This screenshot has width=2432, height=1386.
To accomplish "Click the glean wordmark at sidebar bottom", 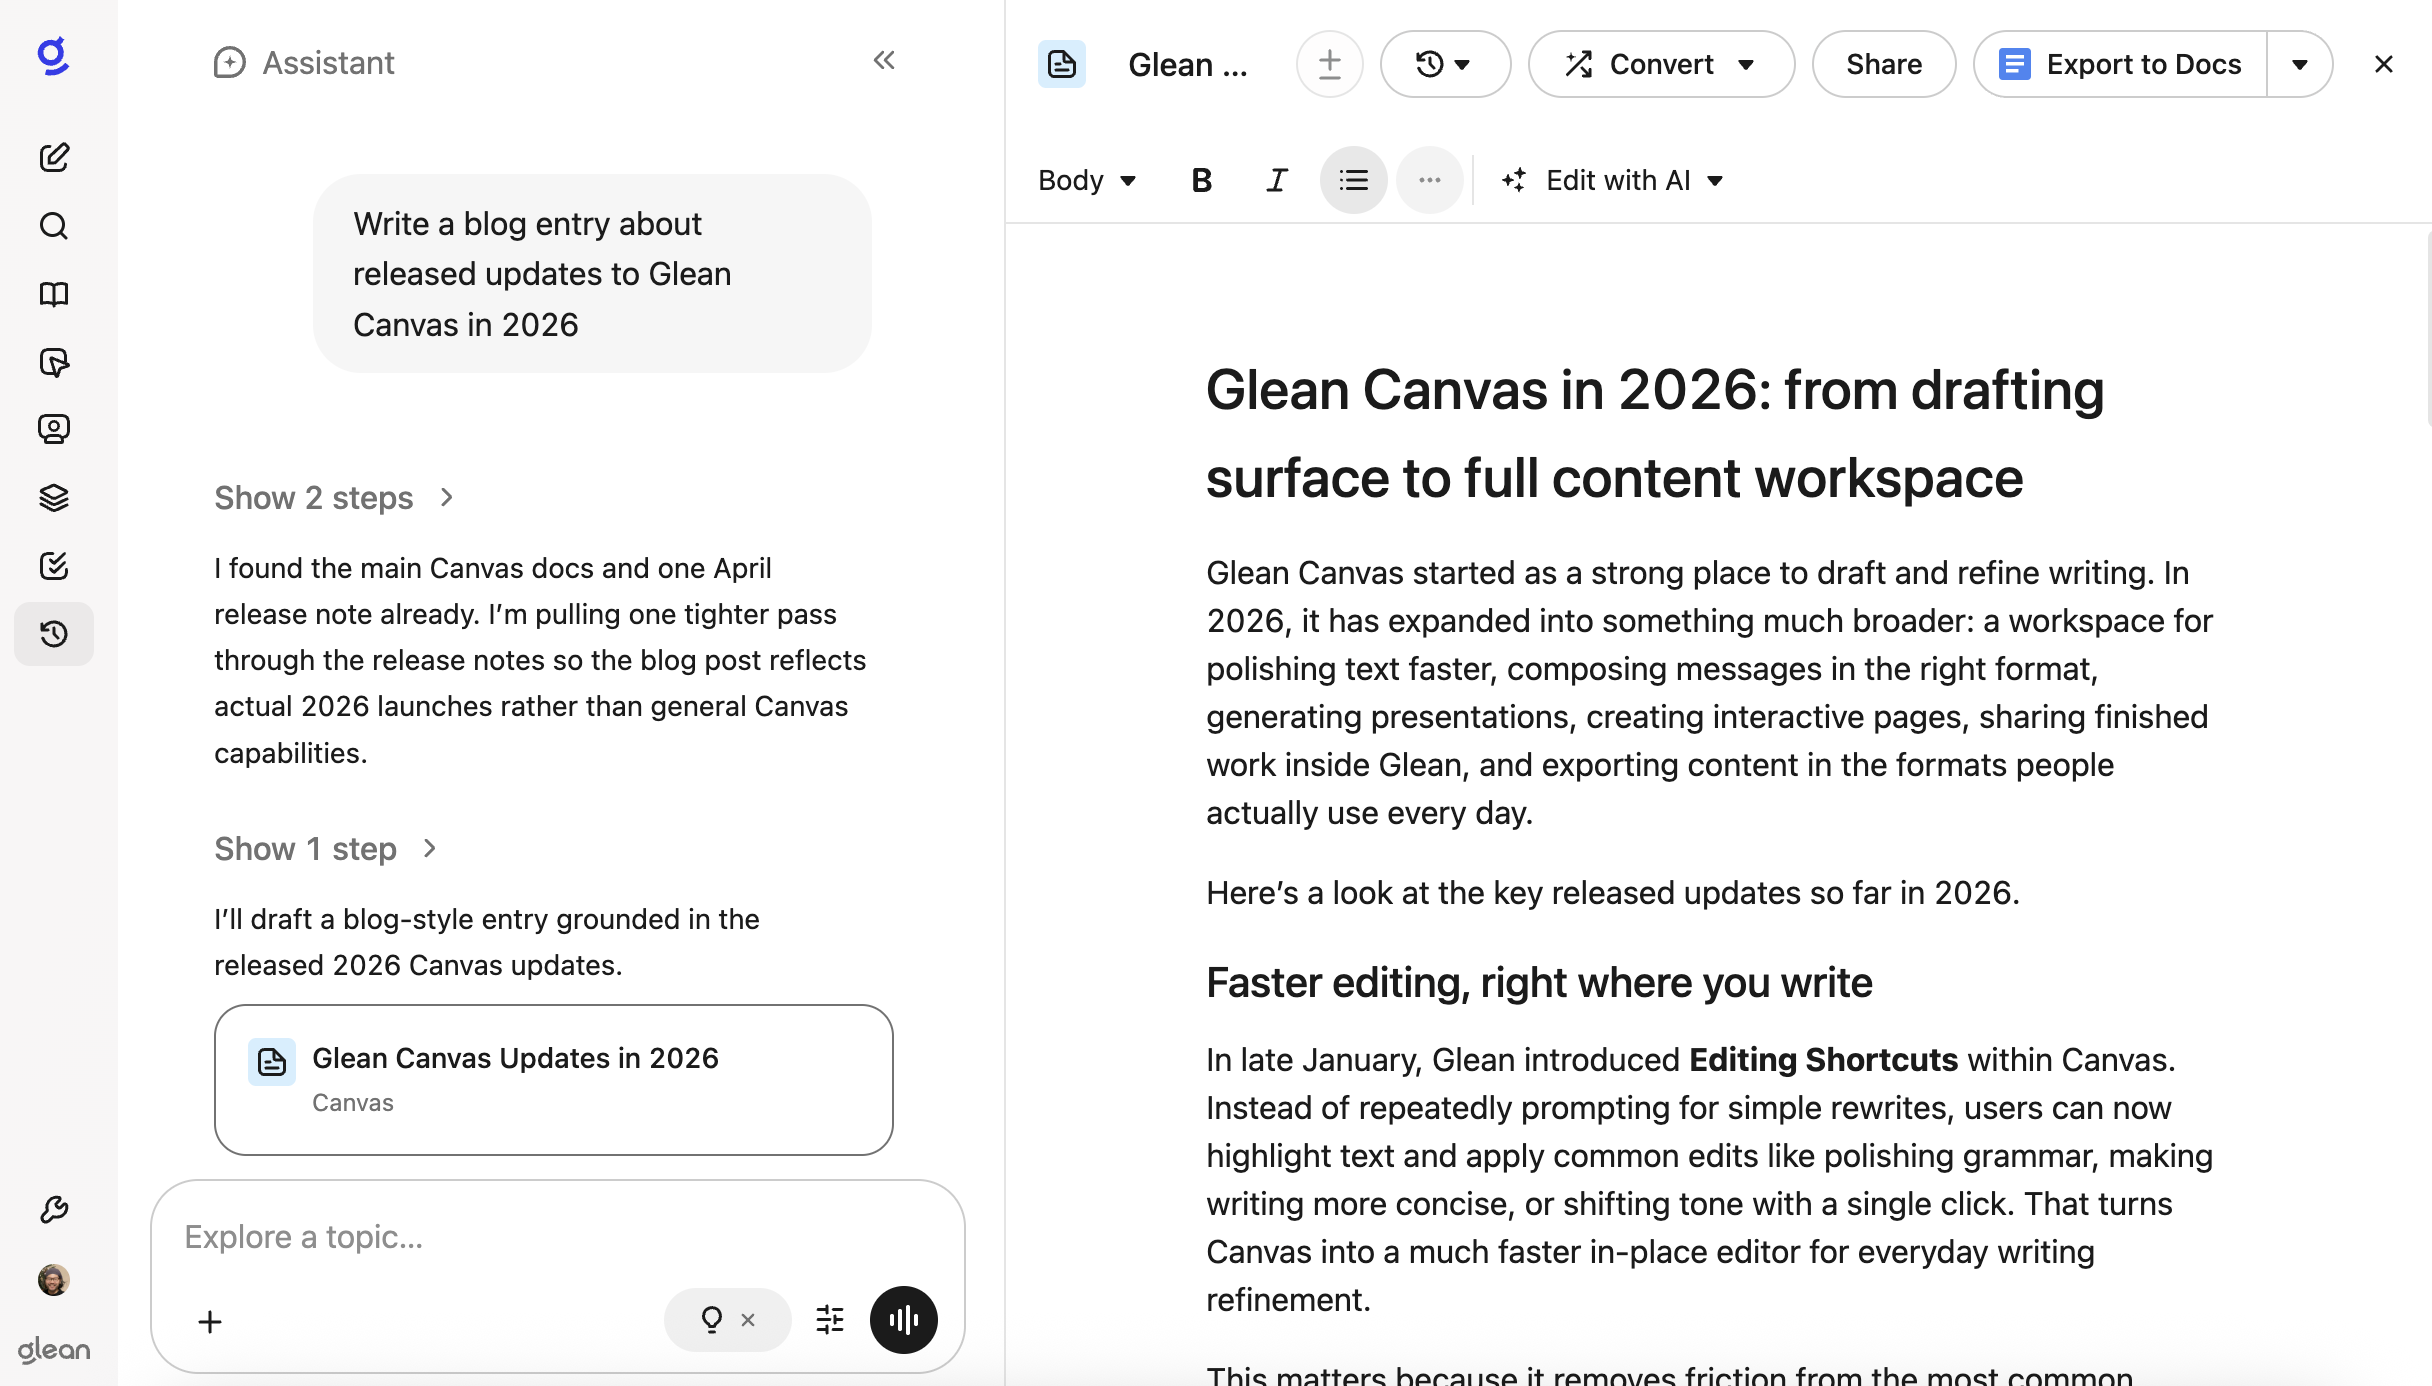I will (54, 1350).
